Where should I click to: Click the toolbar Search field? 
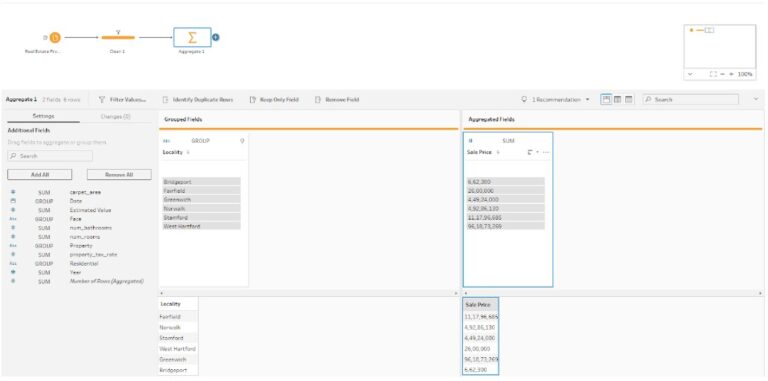click(691, 99)
